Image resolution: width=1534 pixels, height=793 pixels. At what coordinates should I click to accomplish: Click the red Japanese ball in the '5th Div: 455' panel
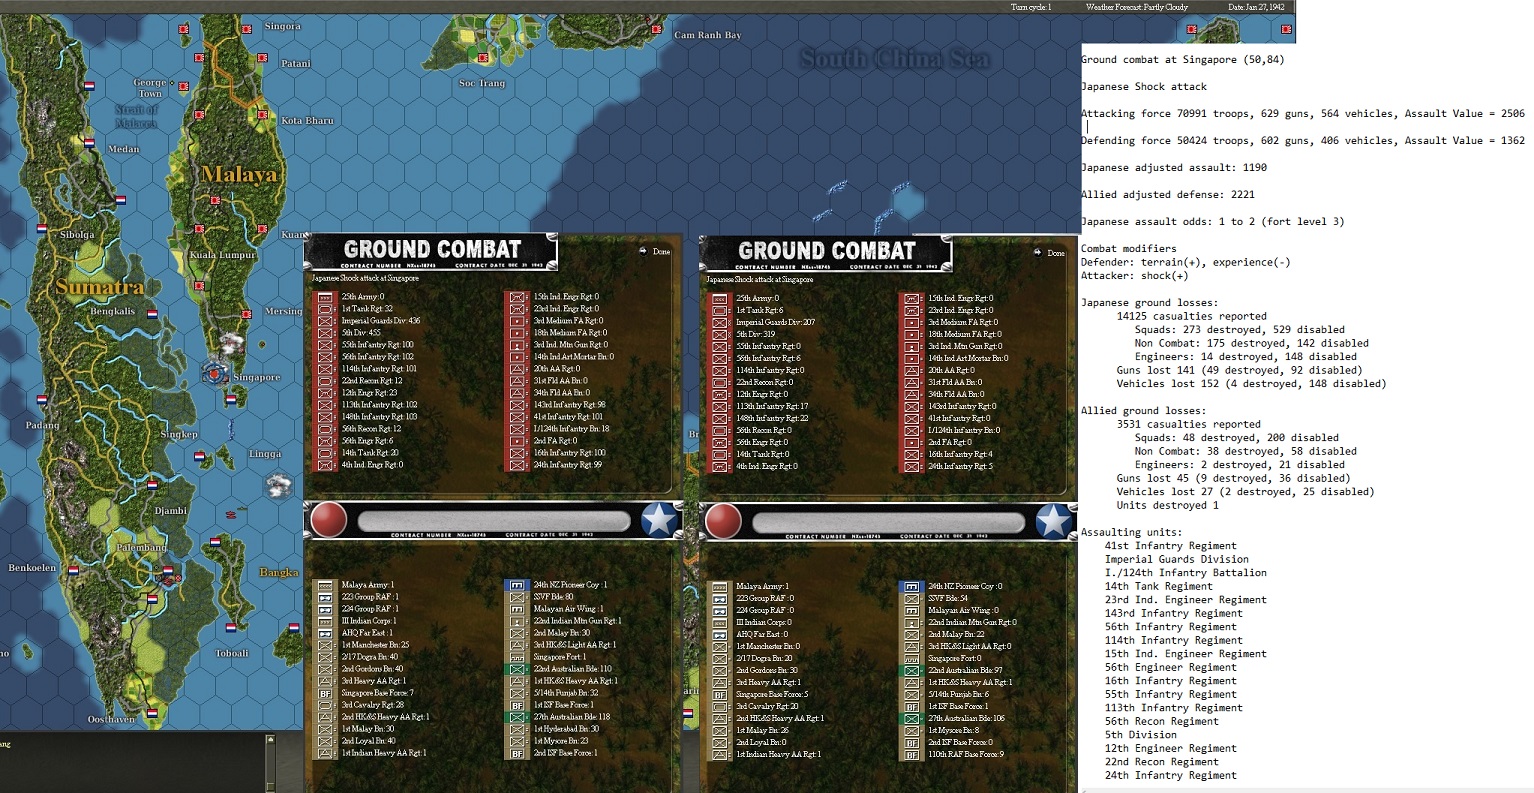click(329, 520)
